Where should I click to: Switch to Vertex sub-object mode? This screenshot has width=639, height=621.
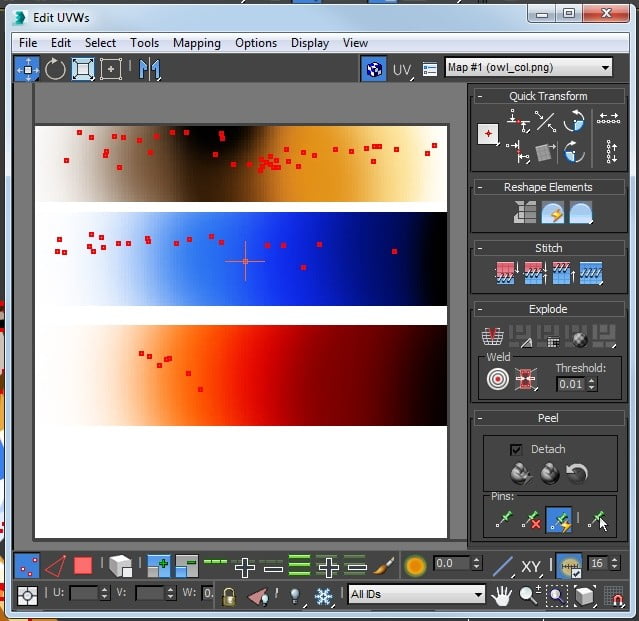pyautogui.click(x=27, y=566)
